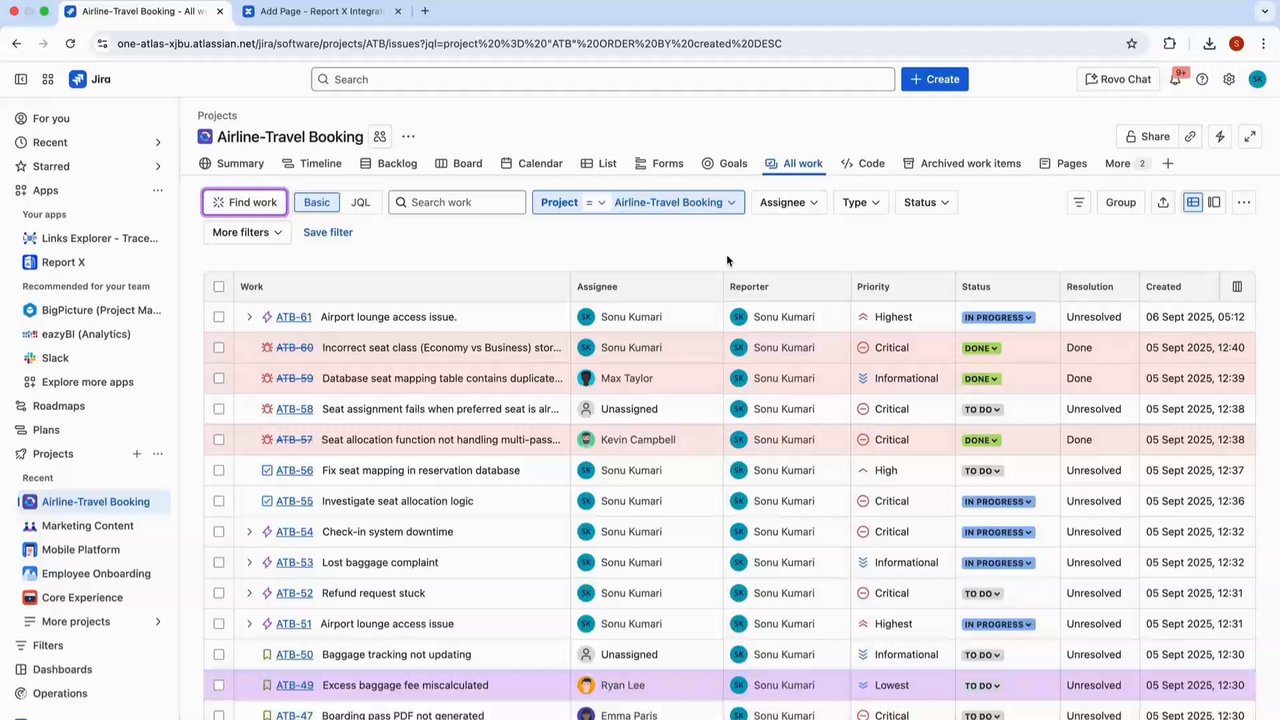This screenshot has width=1280, height=720.
Task: Reload the page in the browser toolbar
Action: (70, 43)
